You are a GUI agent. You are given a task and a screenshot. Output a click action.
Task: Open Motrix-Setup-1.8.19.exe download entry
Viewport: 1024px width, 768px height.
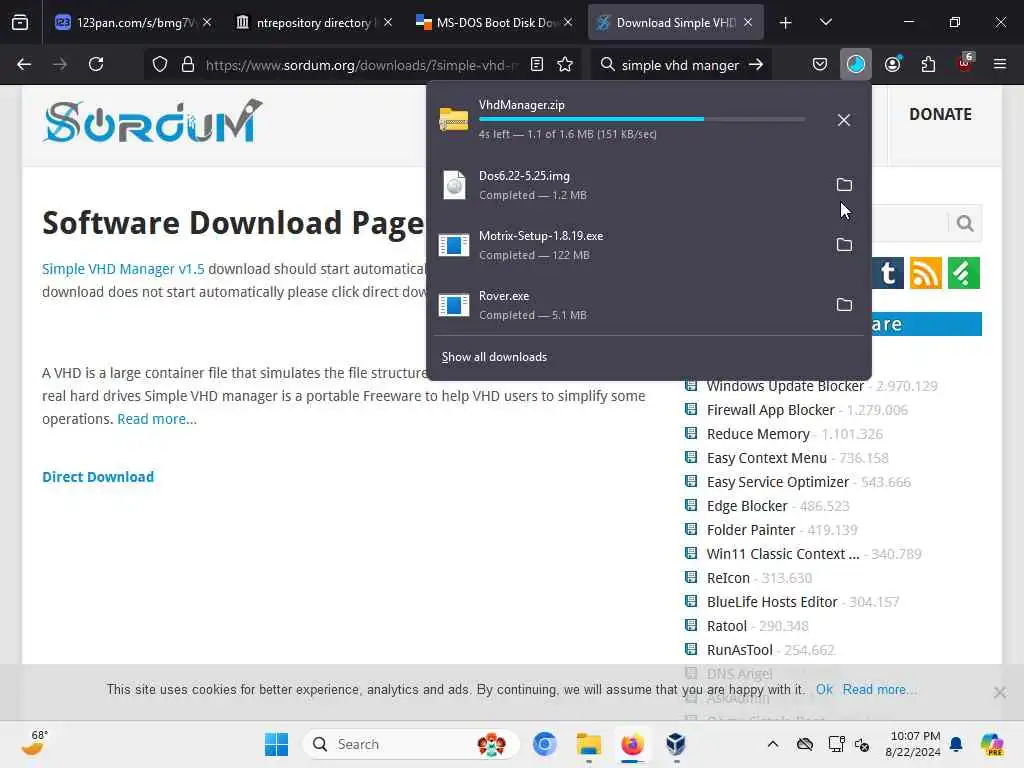627,245
